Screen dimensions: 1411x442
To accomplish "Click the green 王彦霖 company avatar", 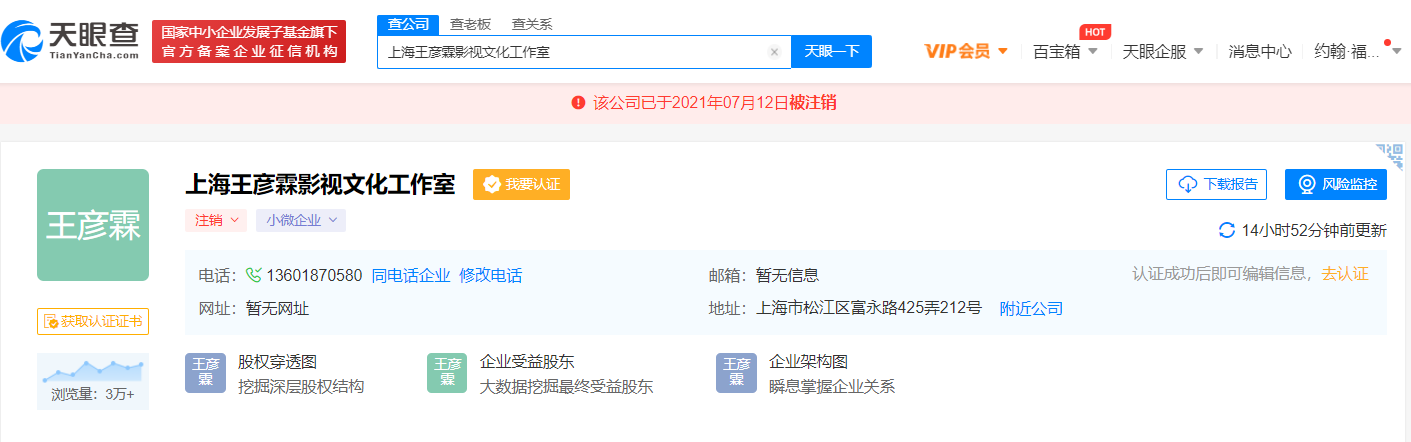I will click(x=93, y=225).
